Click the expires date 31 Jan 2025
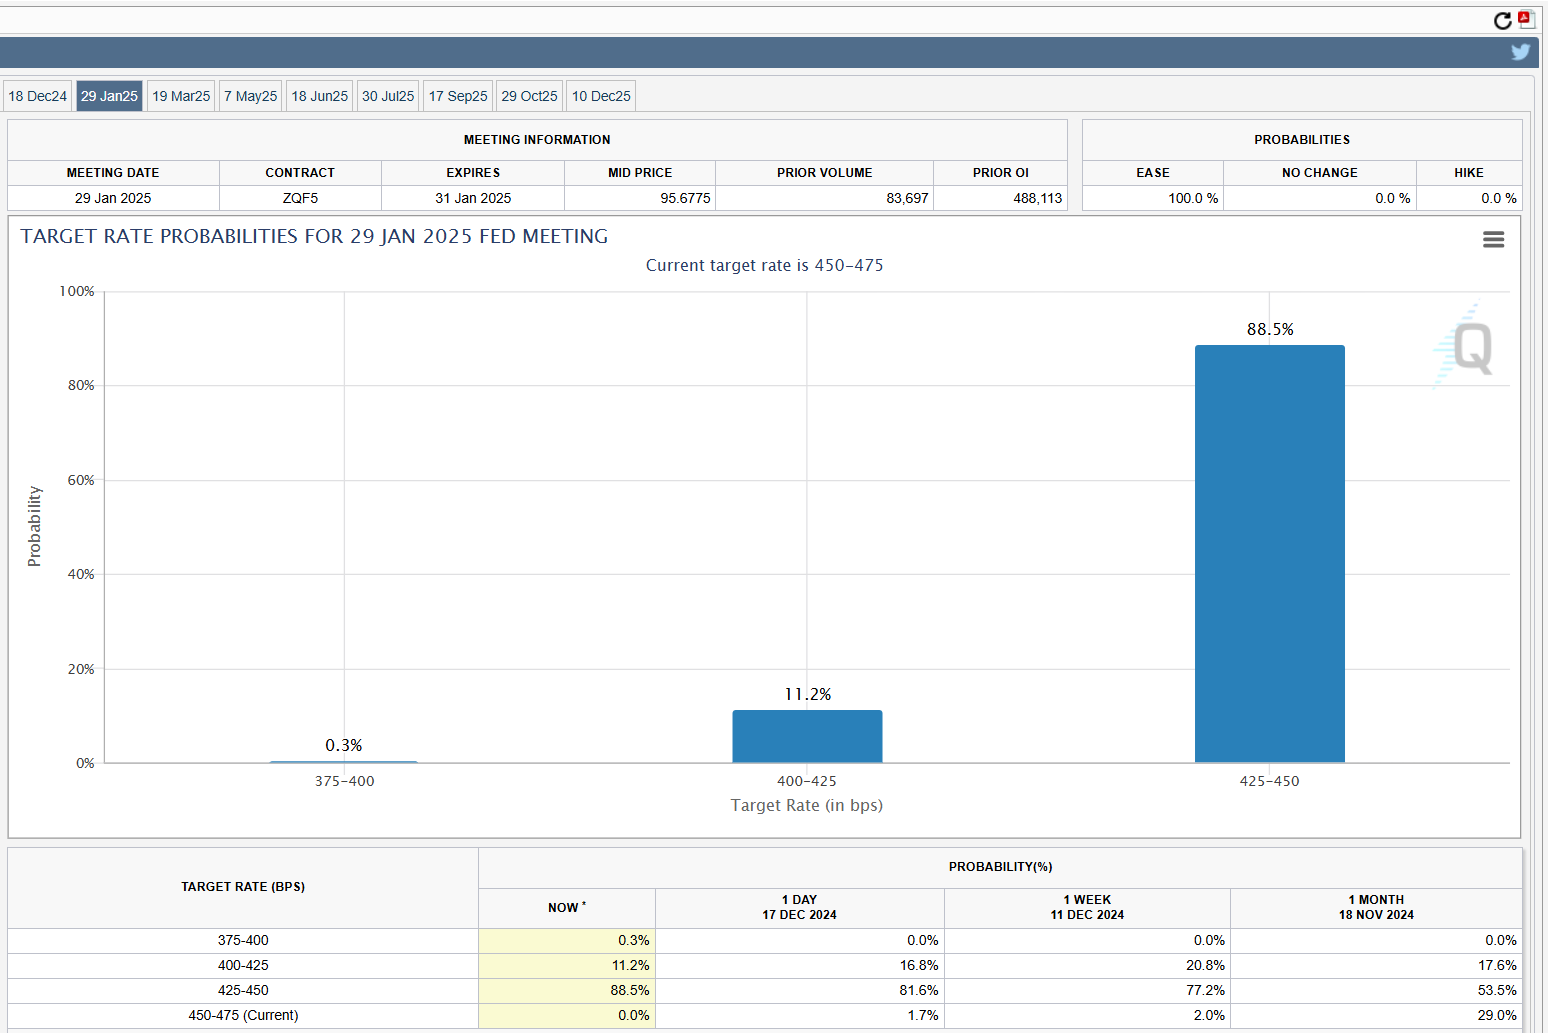Viewport: 1548px width, 1033px height. tap(473, 198)
